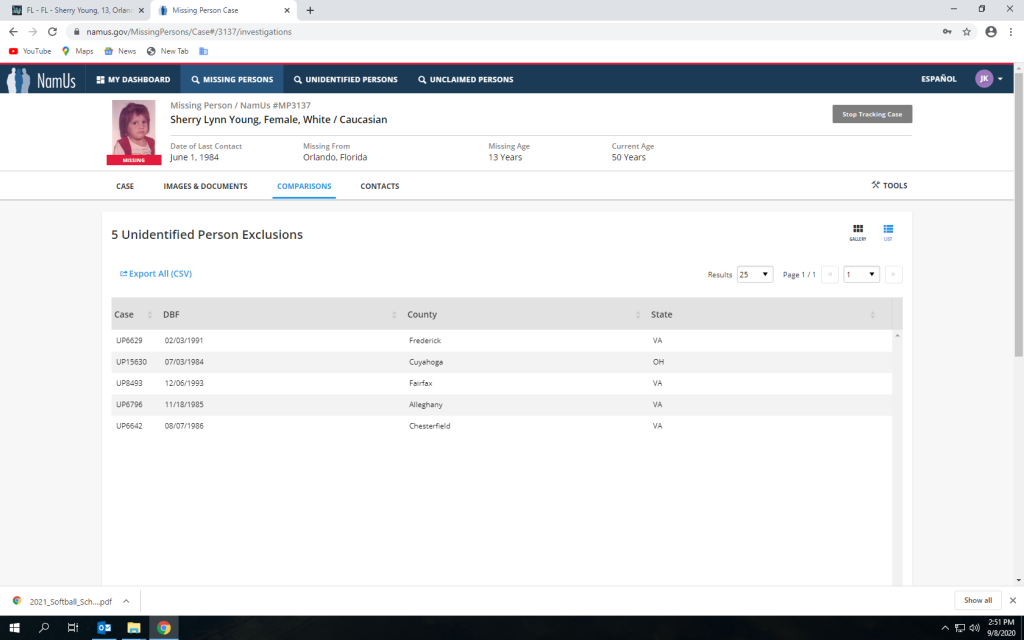Open the page number dropdown
This screenshot has height=640, width=1024.
(x=861, y=274)
